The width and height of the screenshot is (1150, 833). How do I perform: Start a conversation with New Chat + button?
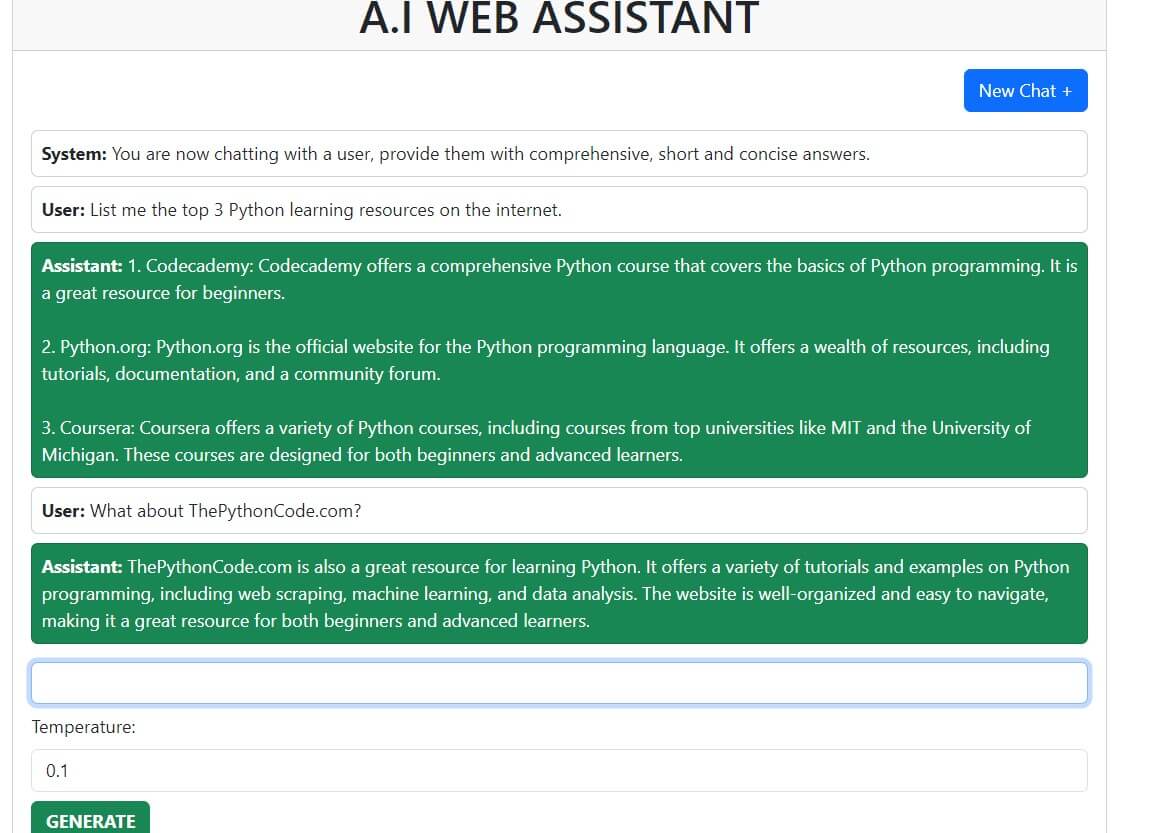[x=1025, y=91]
